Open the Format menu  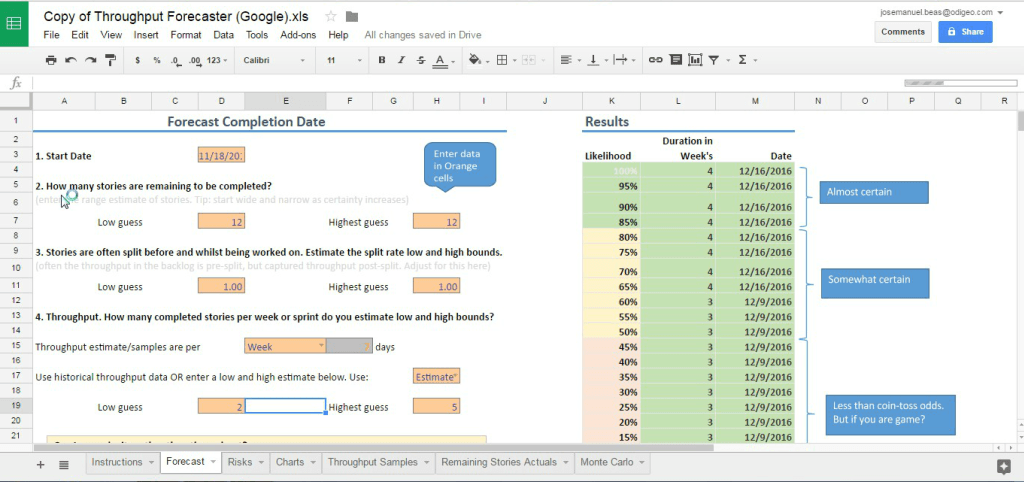pos(185,35)
